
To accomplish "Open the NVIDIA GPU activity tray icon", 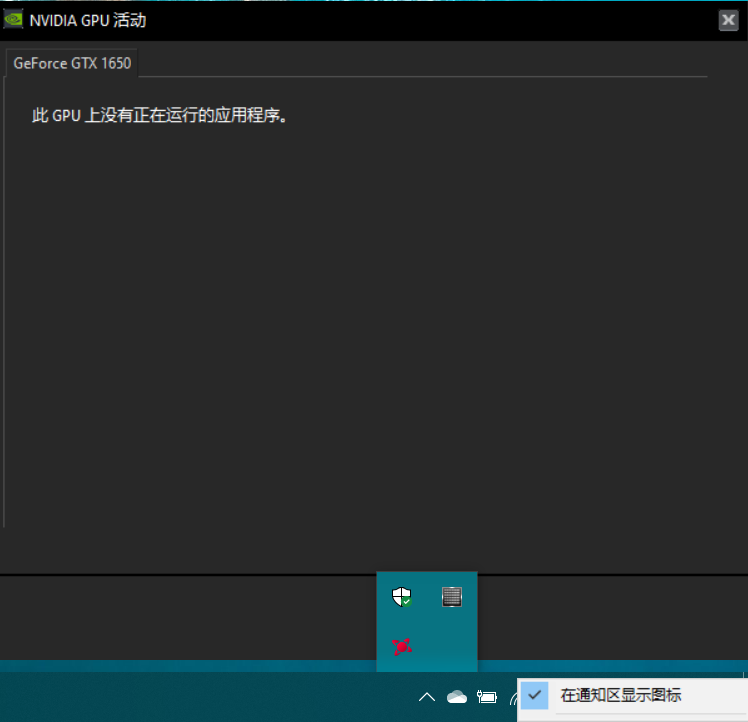I will pos(452,596).
